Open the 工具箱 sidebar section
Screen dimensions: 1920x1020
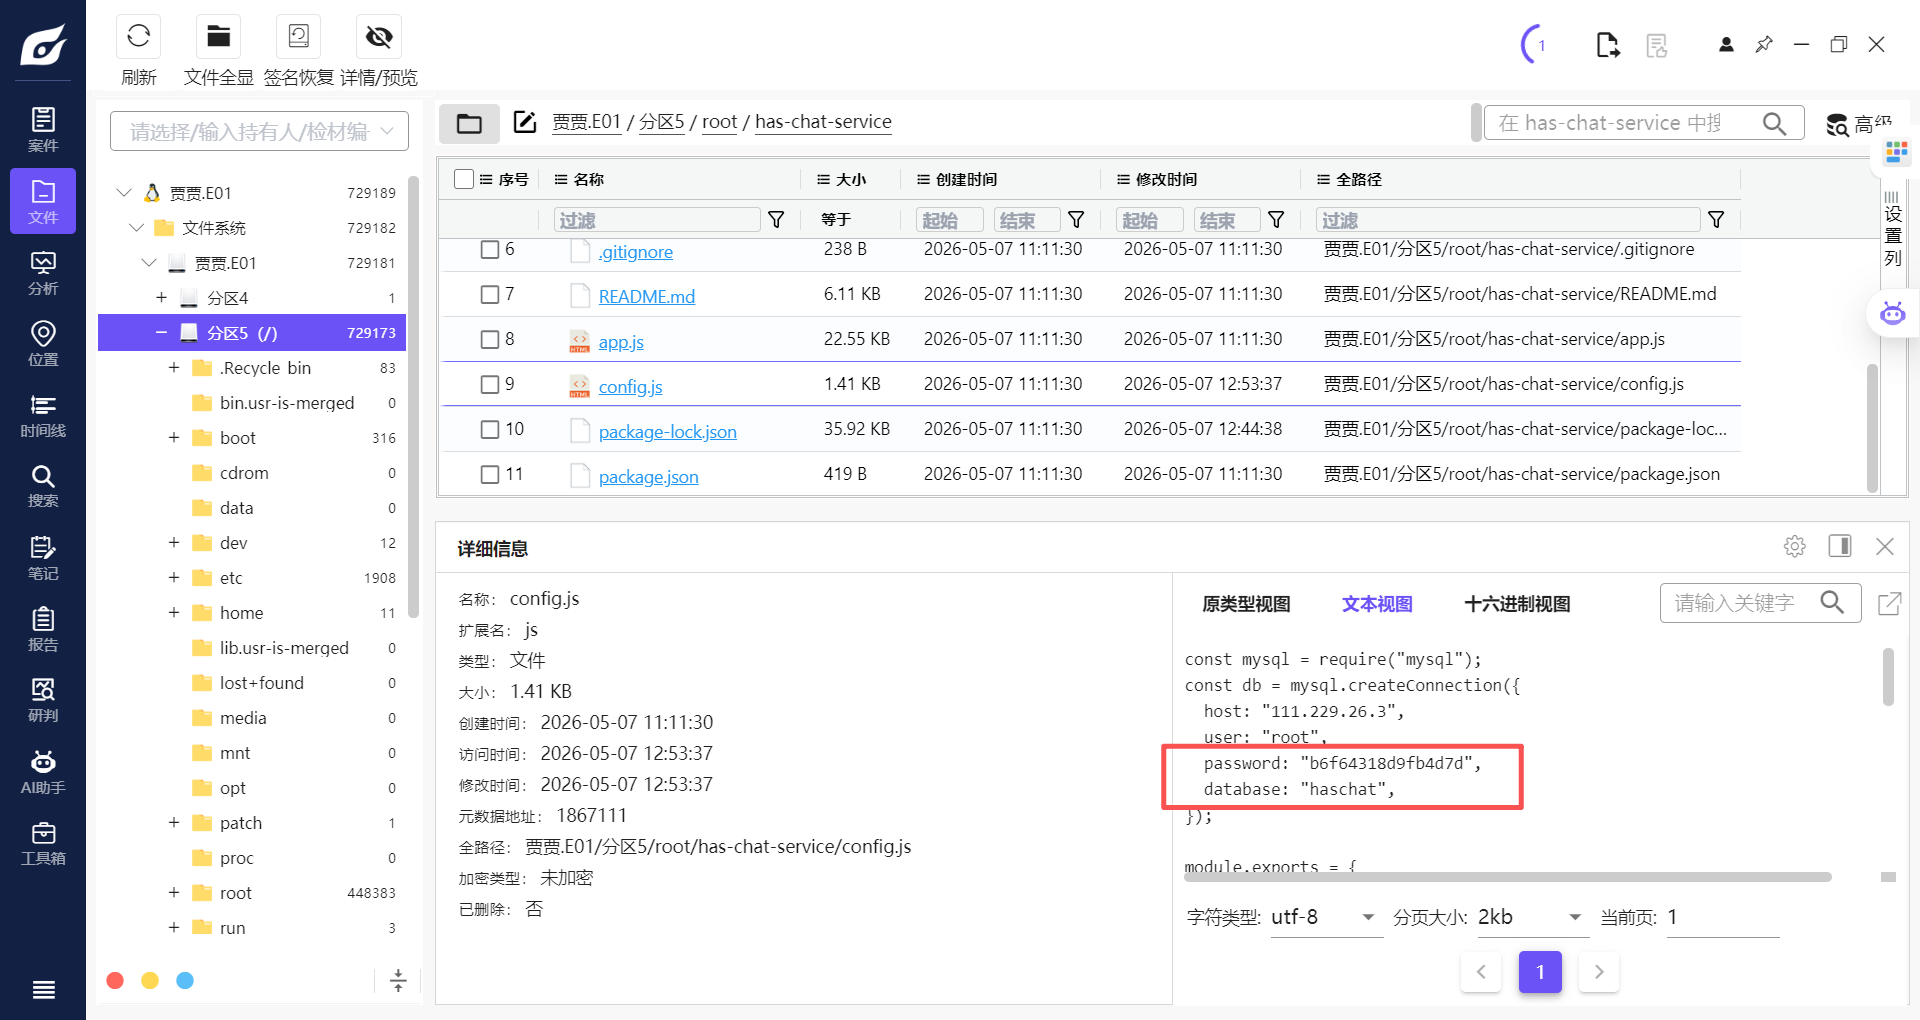(x=43, y=843)
